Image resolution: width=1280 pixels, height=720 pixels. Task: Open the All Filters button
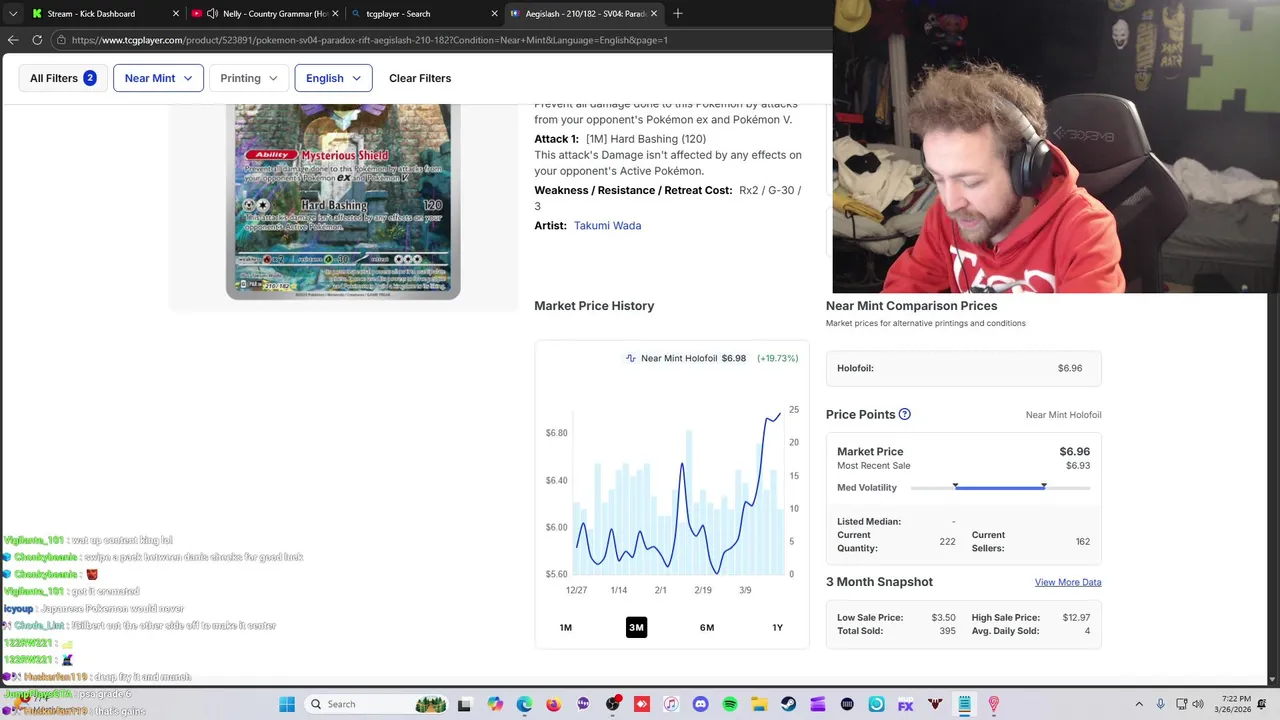click(x=63, y=78)
